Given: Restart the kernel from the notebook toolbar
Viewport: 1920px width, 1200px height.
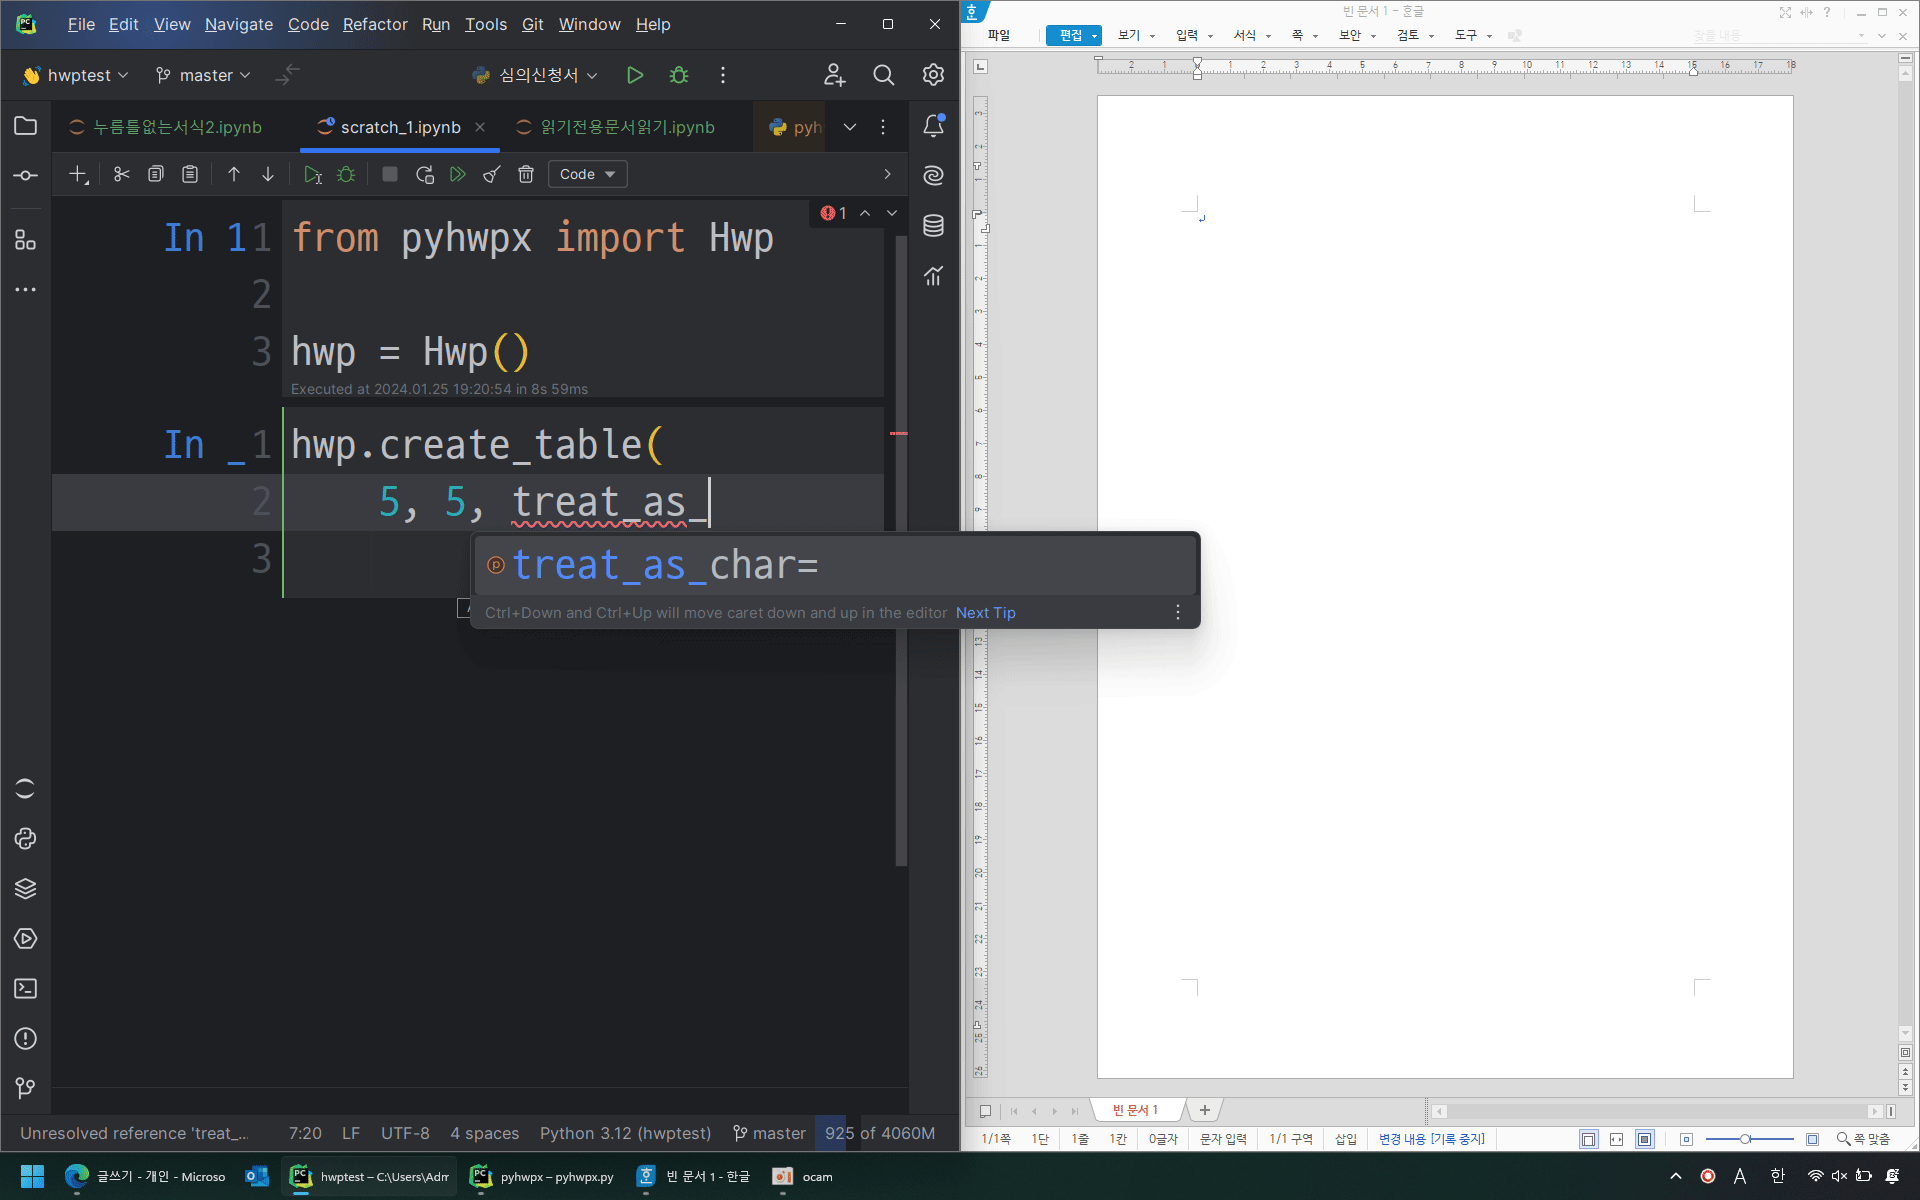Looking at the screenshot, I should tap(424, 174).
